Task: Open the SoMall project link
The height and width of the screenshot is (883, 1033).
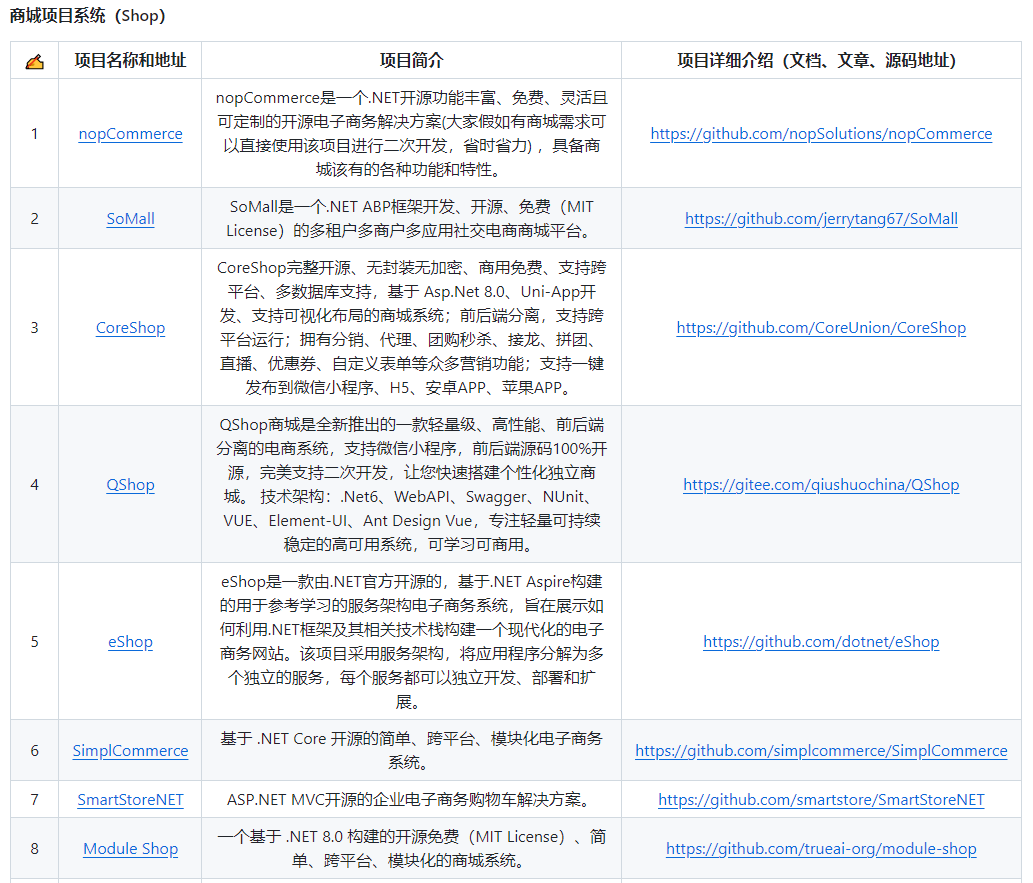Action: tap(130, 219)
